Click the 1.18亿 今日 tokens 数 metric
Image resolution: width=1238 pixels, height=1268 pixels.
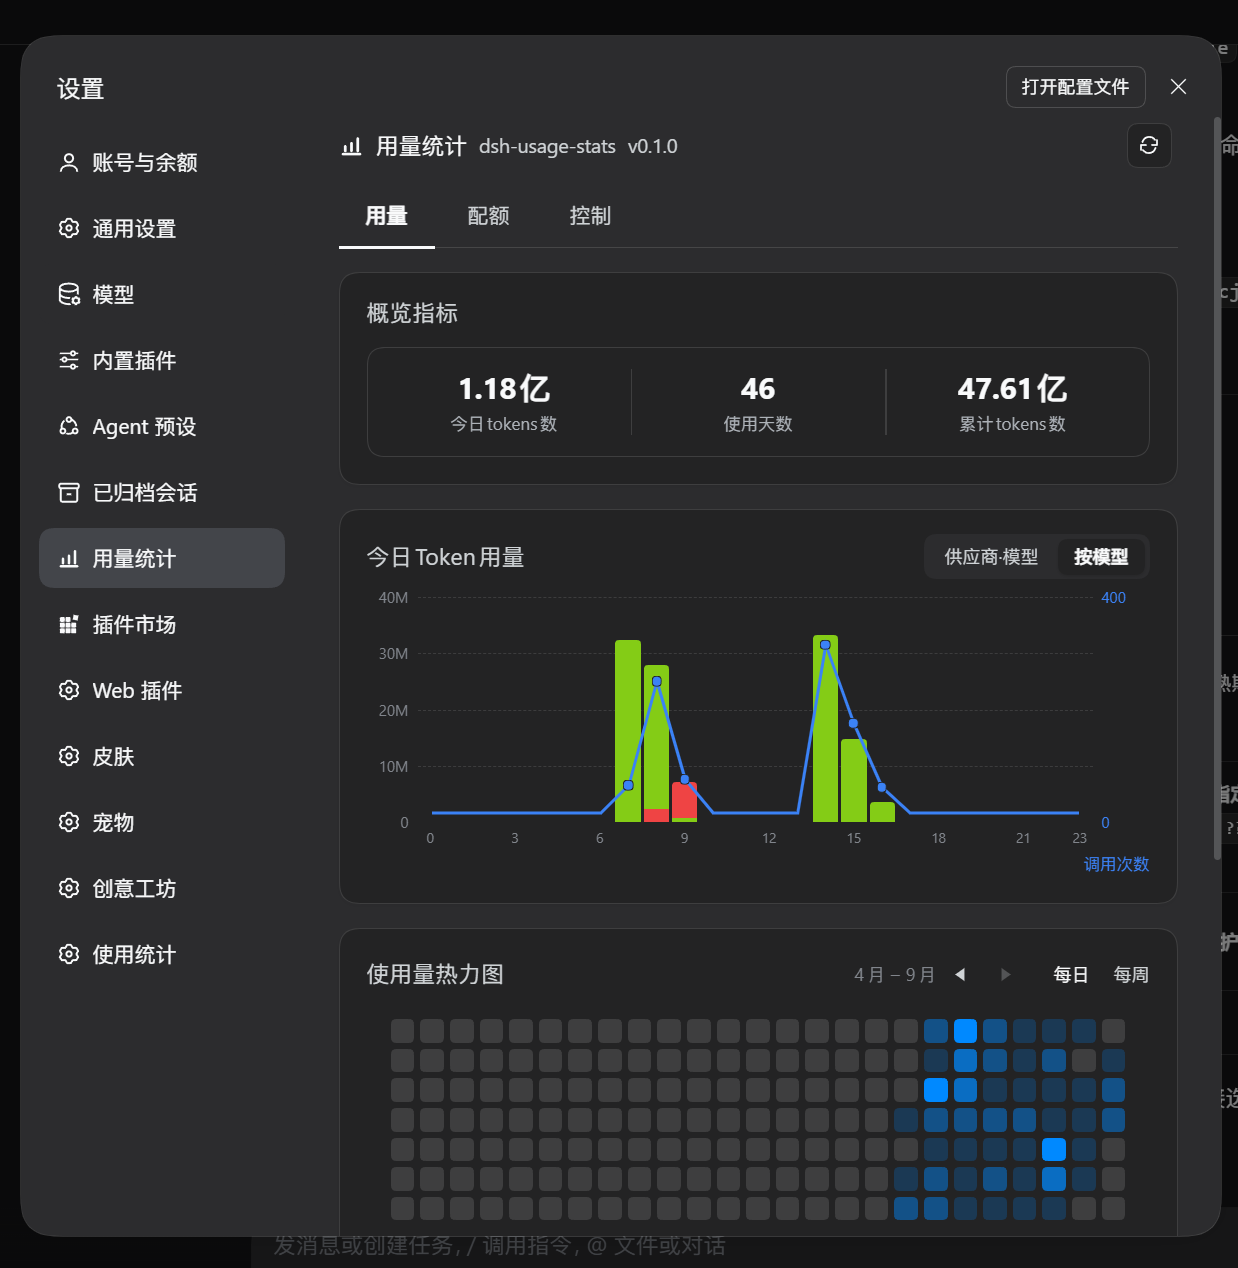504,402
